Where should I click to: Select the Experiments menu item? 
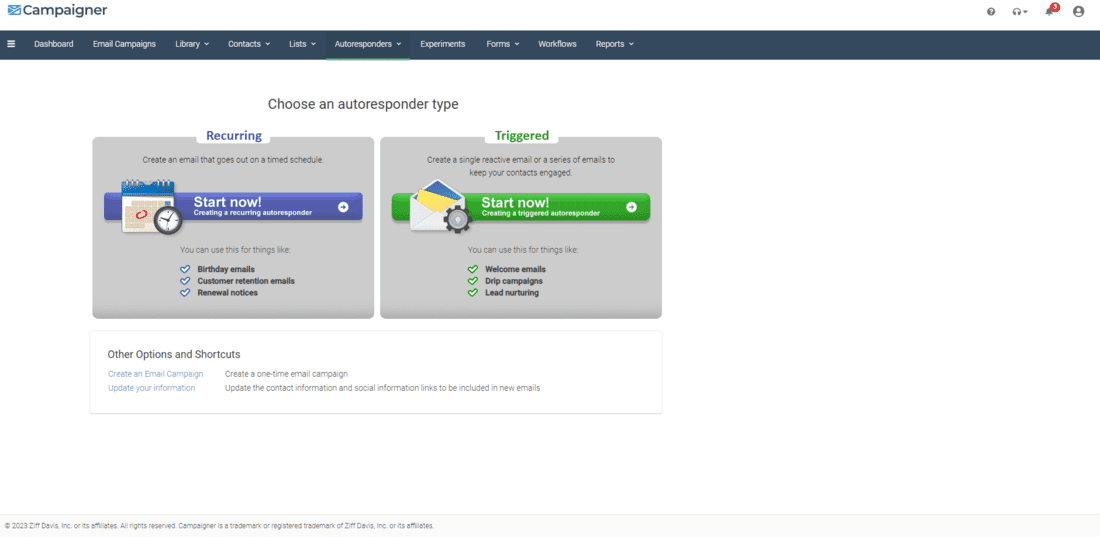point(443,44)
